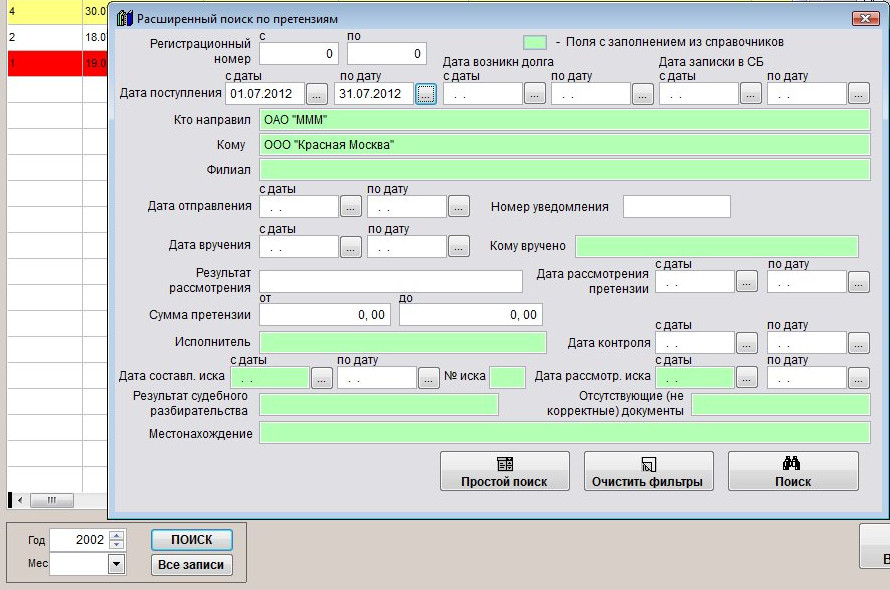Open calendar for Дата рассмотр. иска с даты
The width and height of the screenshot is (890, 590).
point(746,378)
